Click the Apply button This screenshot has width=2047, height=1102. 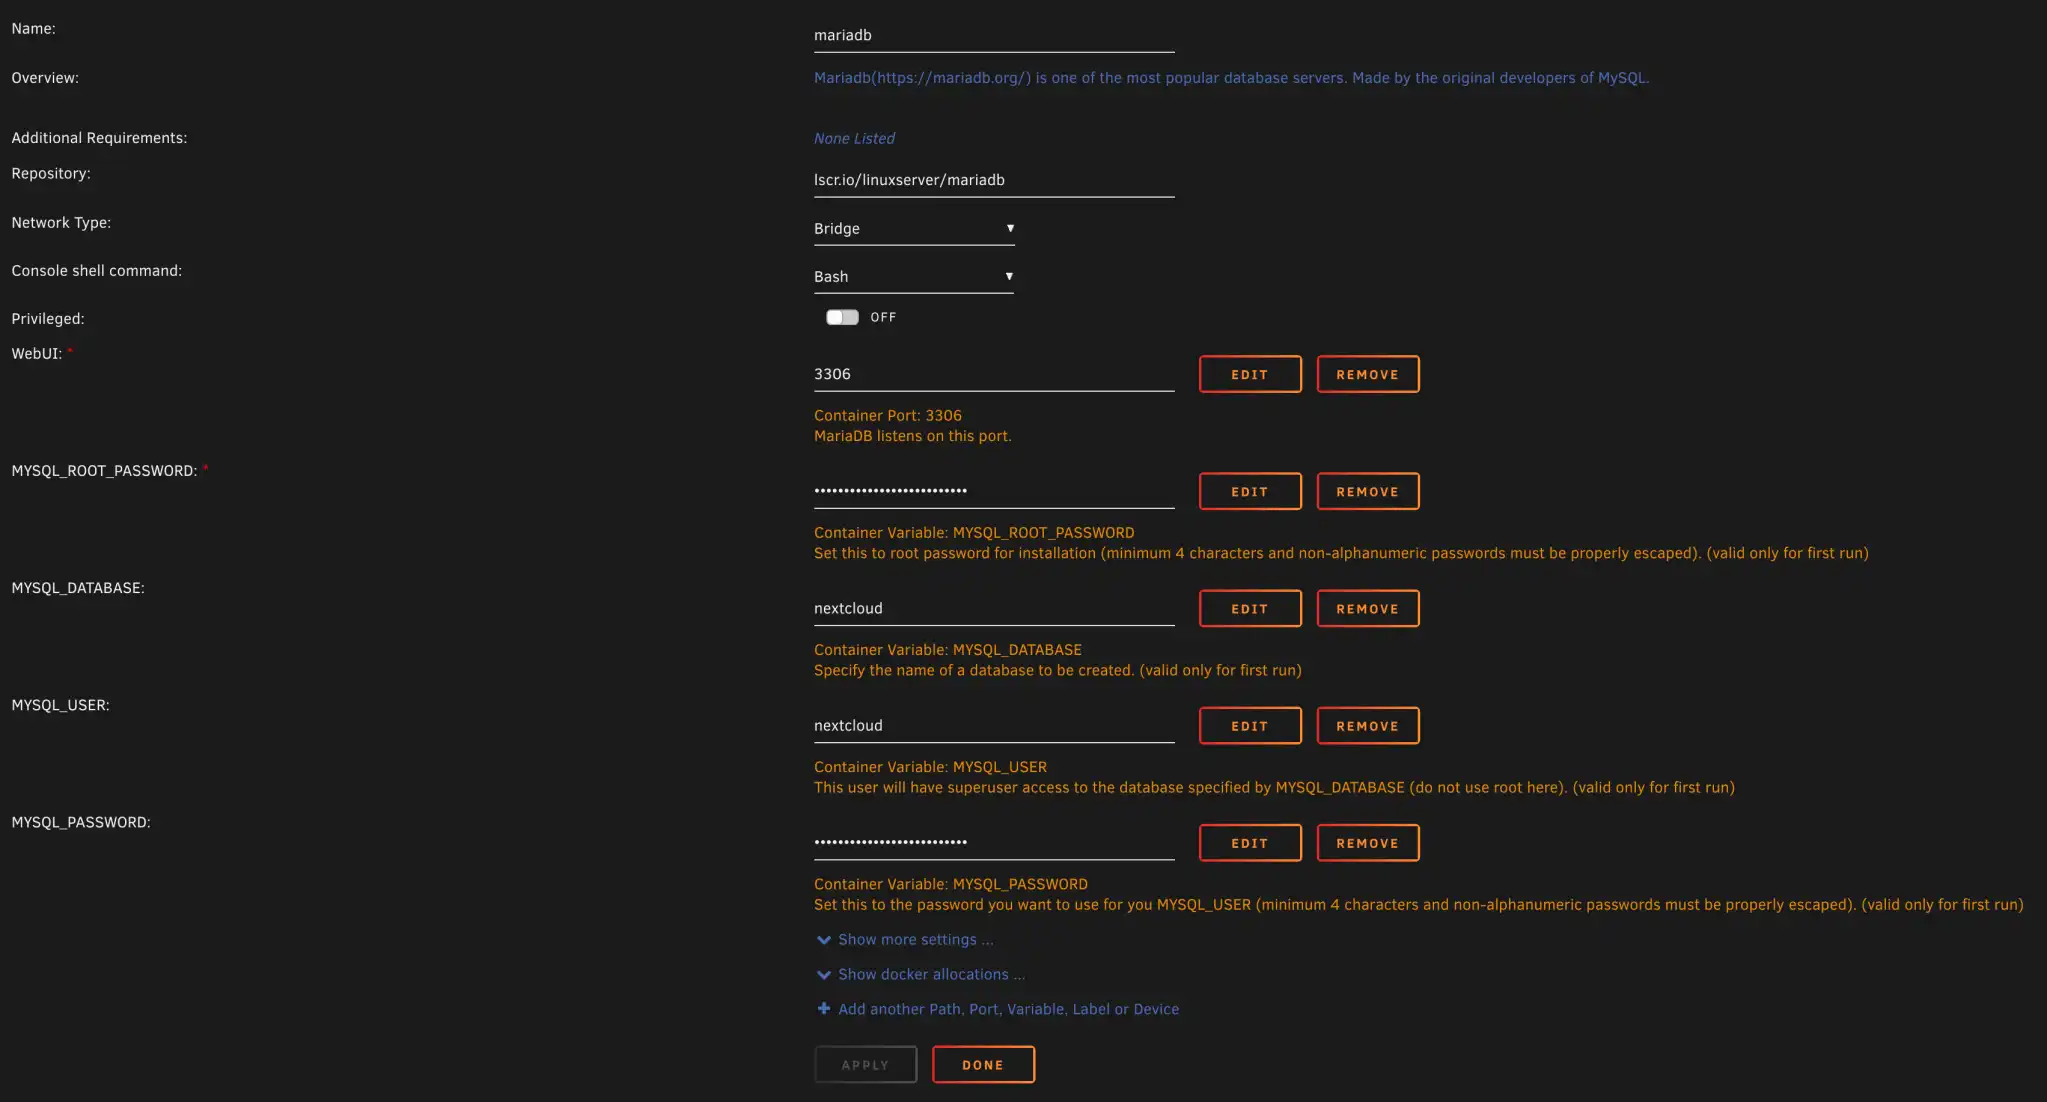tap(865, 1065)
